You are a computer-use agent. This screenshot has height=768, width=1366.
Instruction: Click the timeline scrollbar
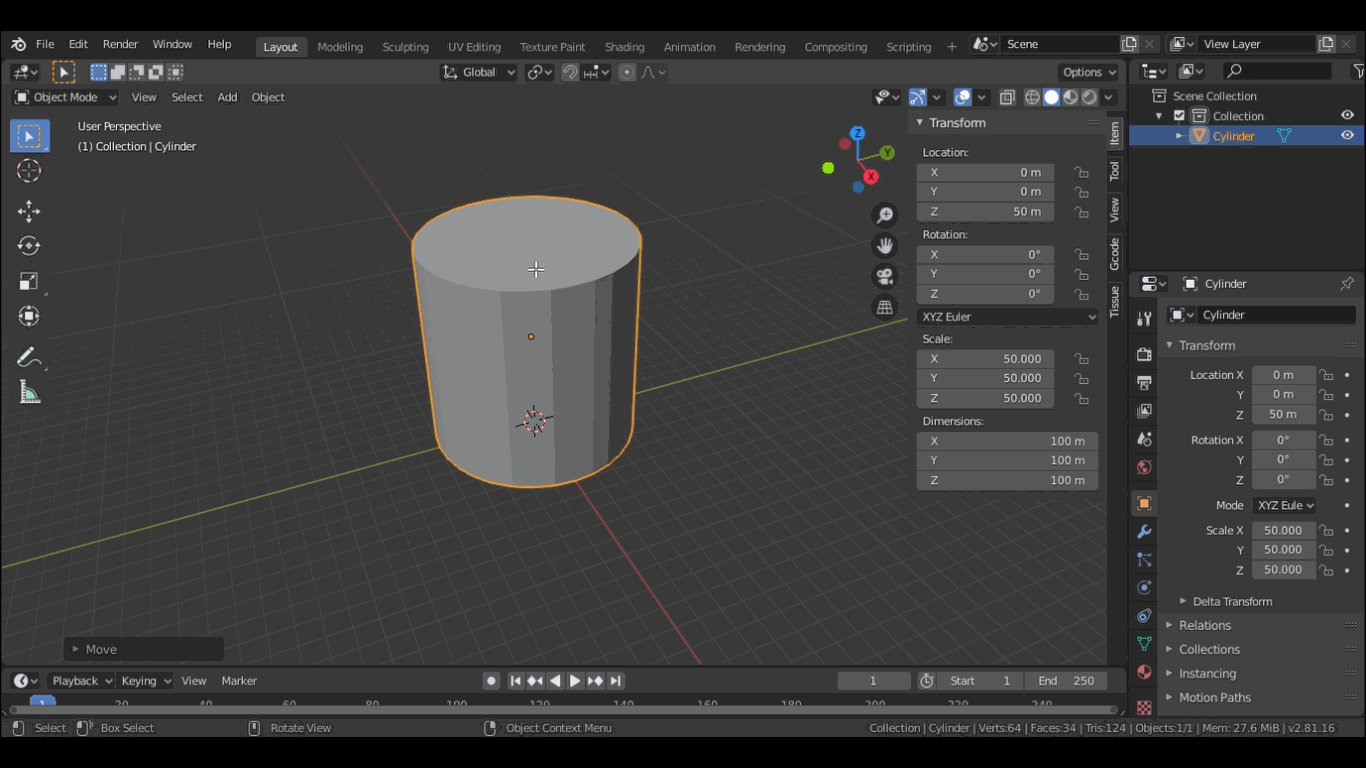pyautogui.click(x=560, y=710)
